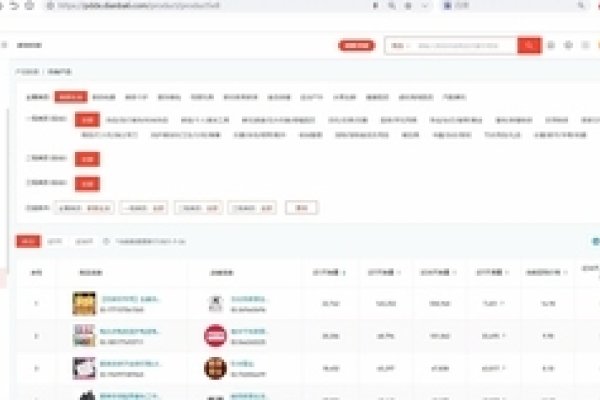
Task: Sort by the second numeric column header arrow
Action: [x=399, y=273]
